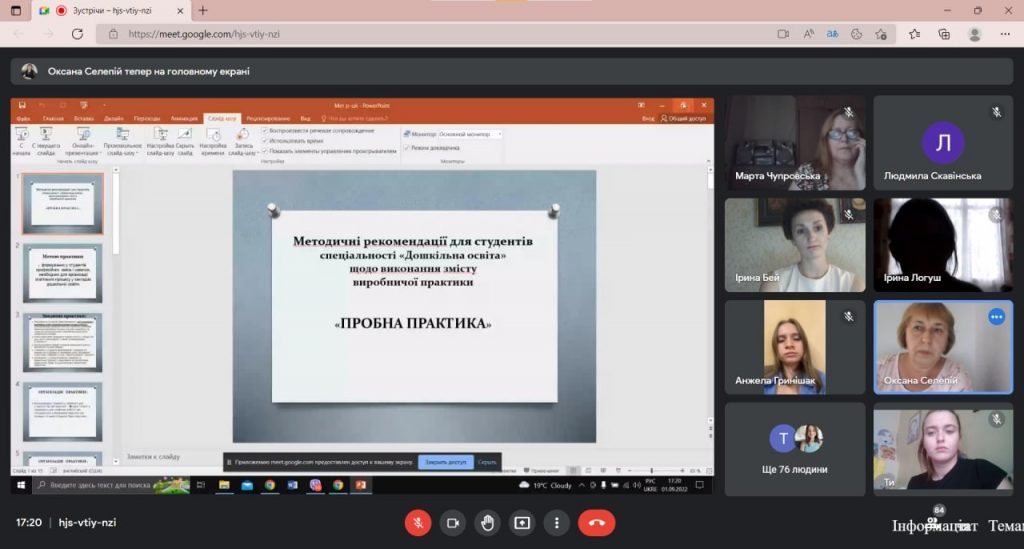Click the Закрыть доступ button
1024x549 pixels.
point(445,462)
